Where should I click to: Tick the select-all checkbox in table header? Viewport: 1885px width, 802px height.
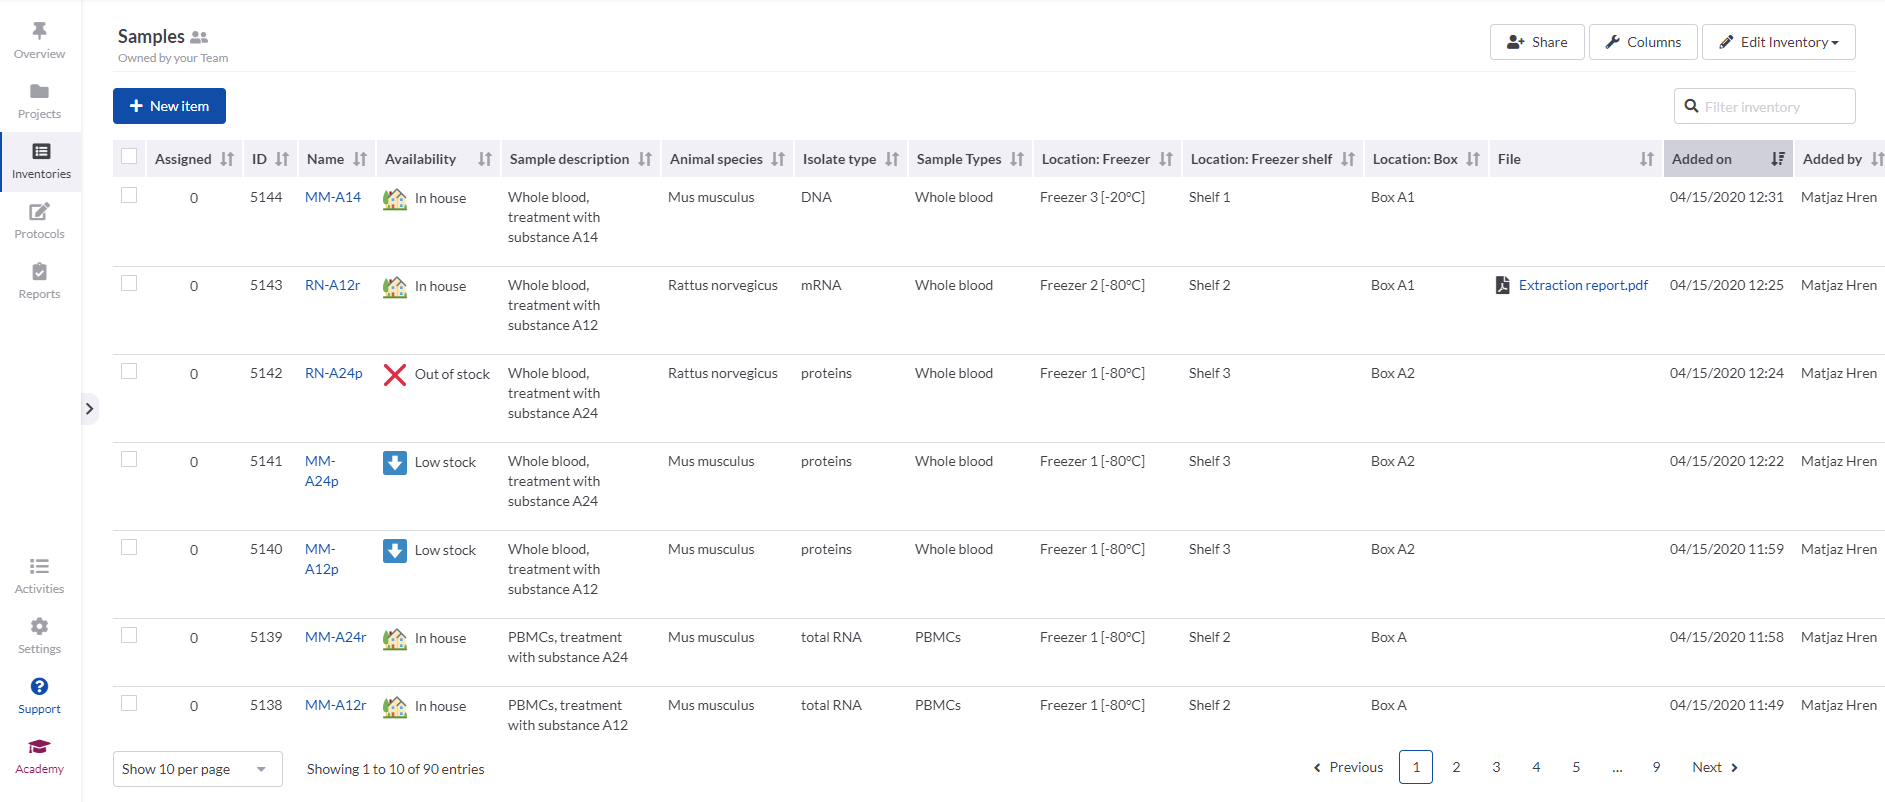tap(129, 156)
